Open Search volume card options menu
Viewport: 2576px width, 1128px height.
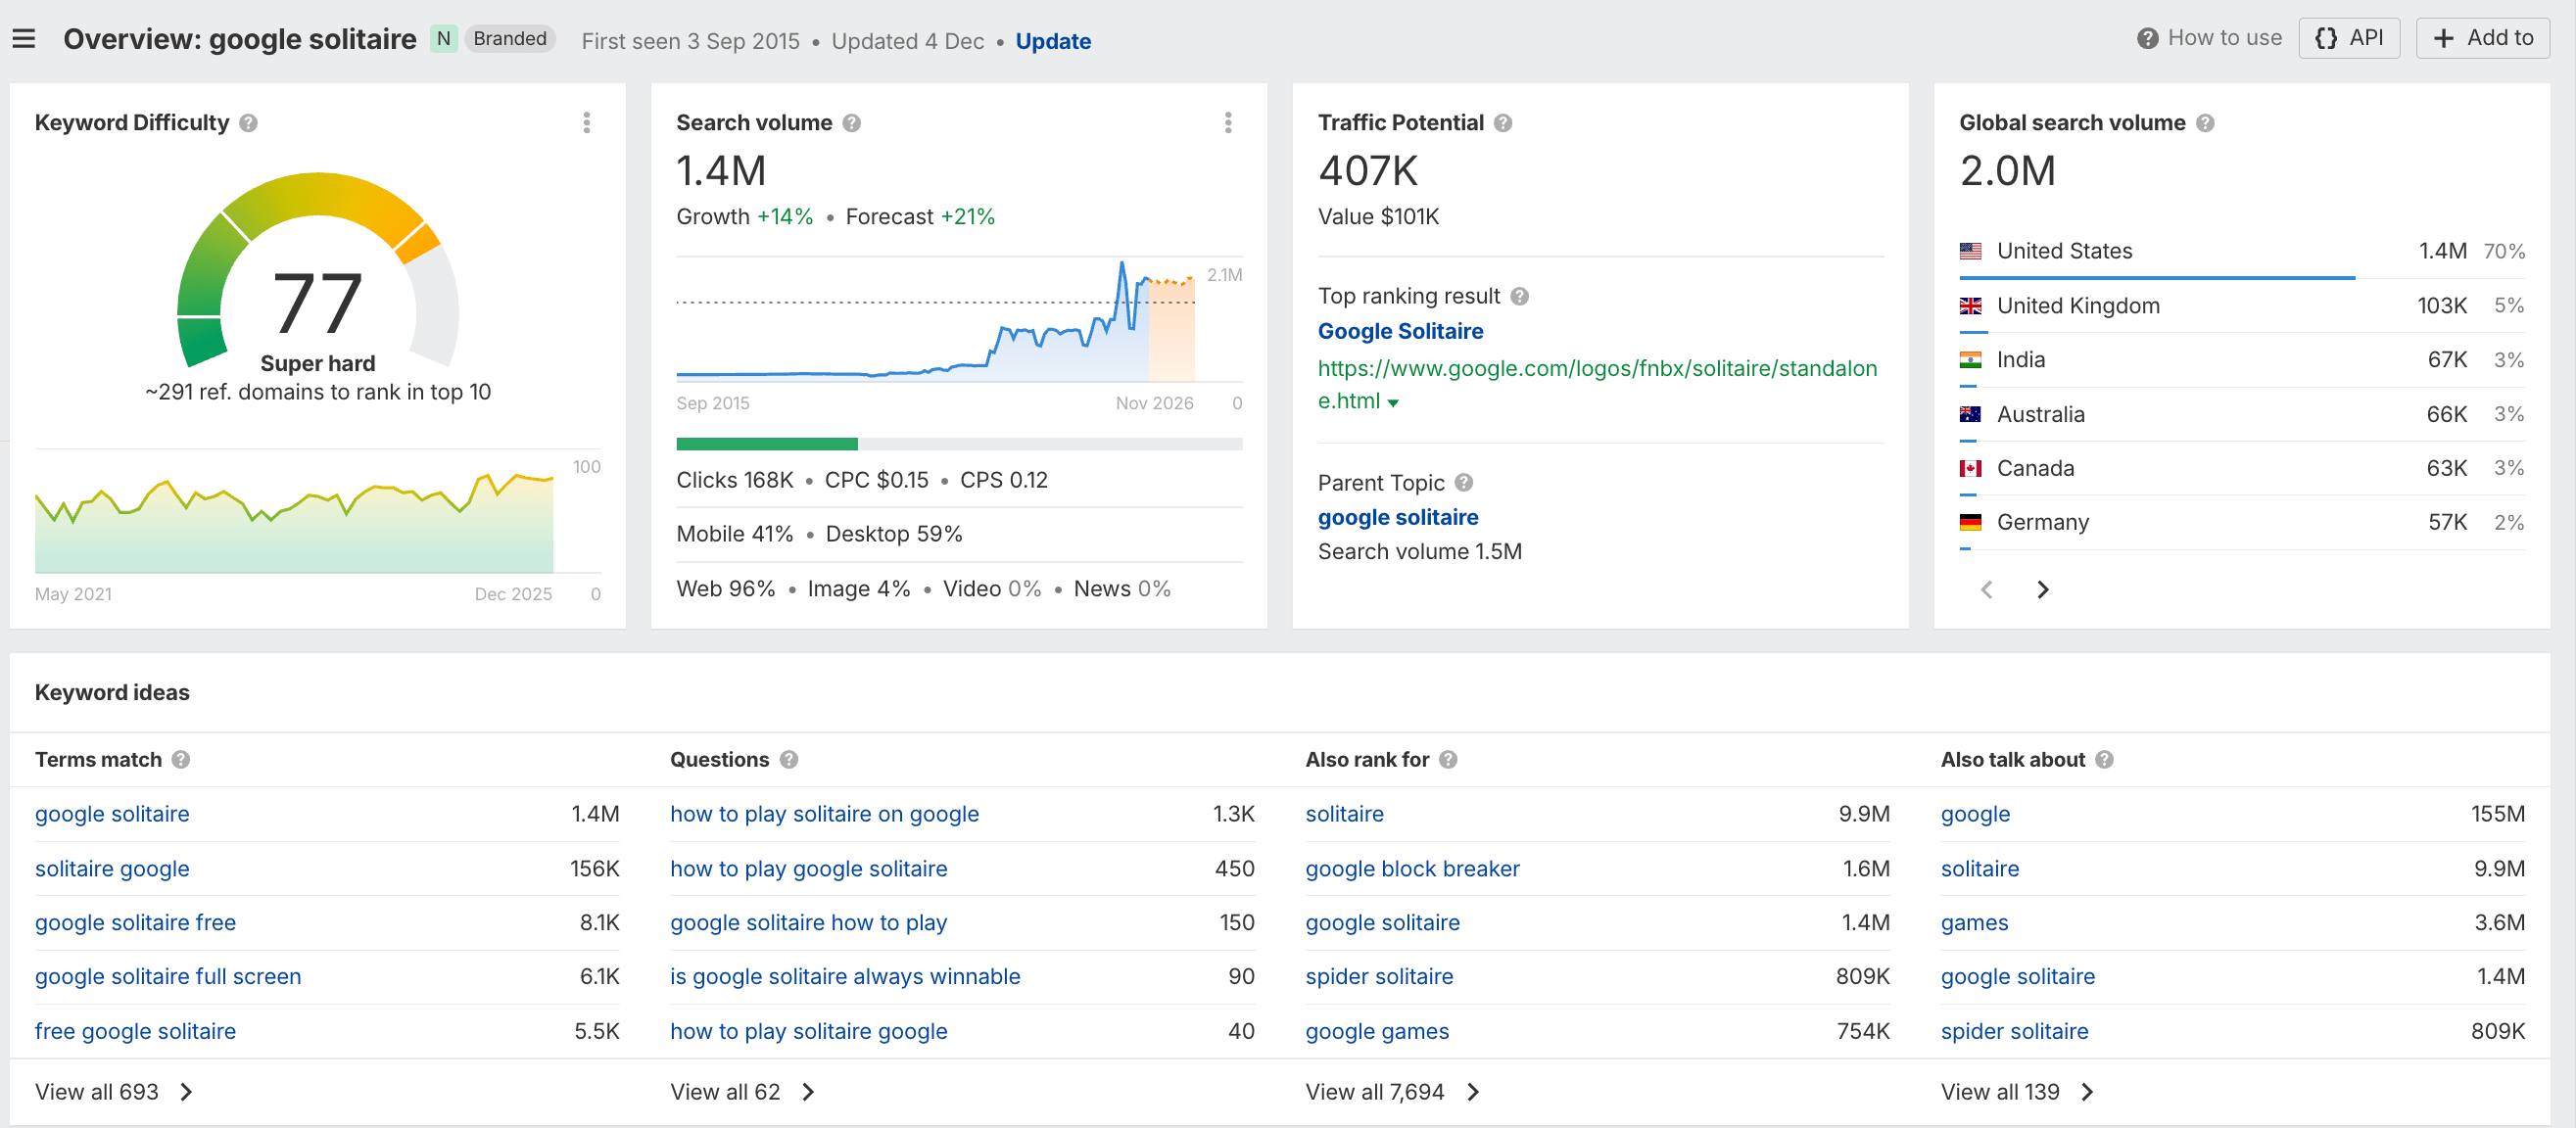coord(1228,123)
